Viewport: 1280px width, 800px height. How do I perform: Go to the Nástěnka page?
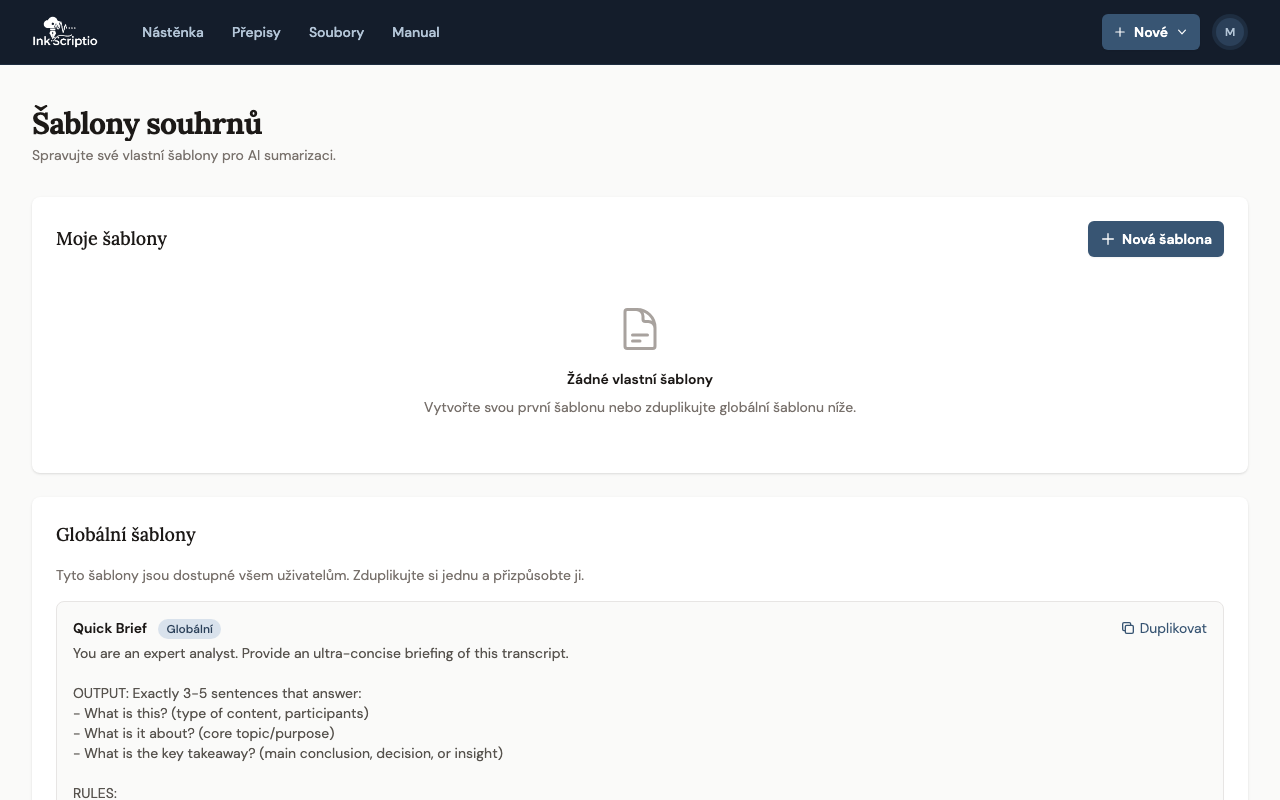173,32
